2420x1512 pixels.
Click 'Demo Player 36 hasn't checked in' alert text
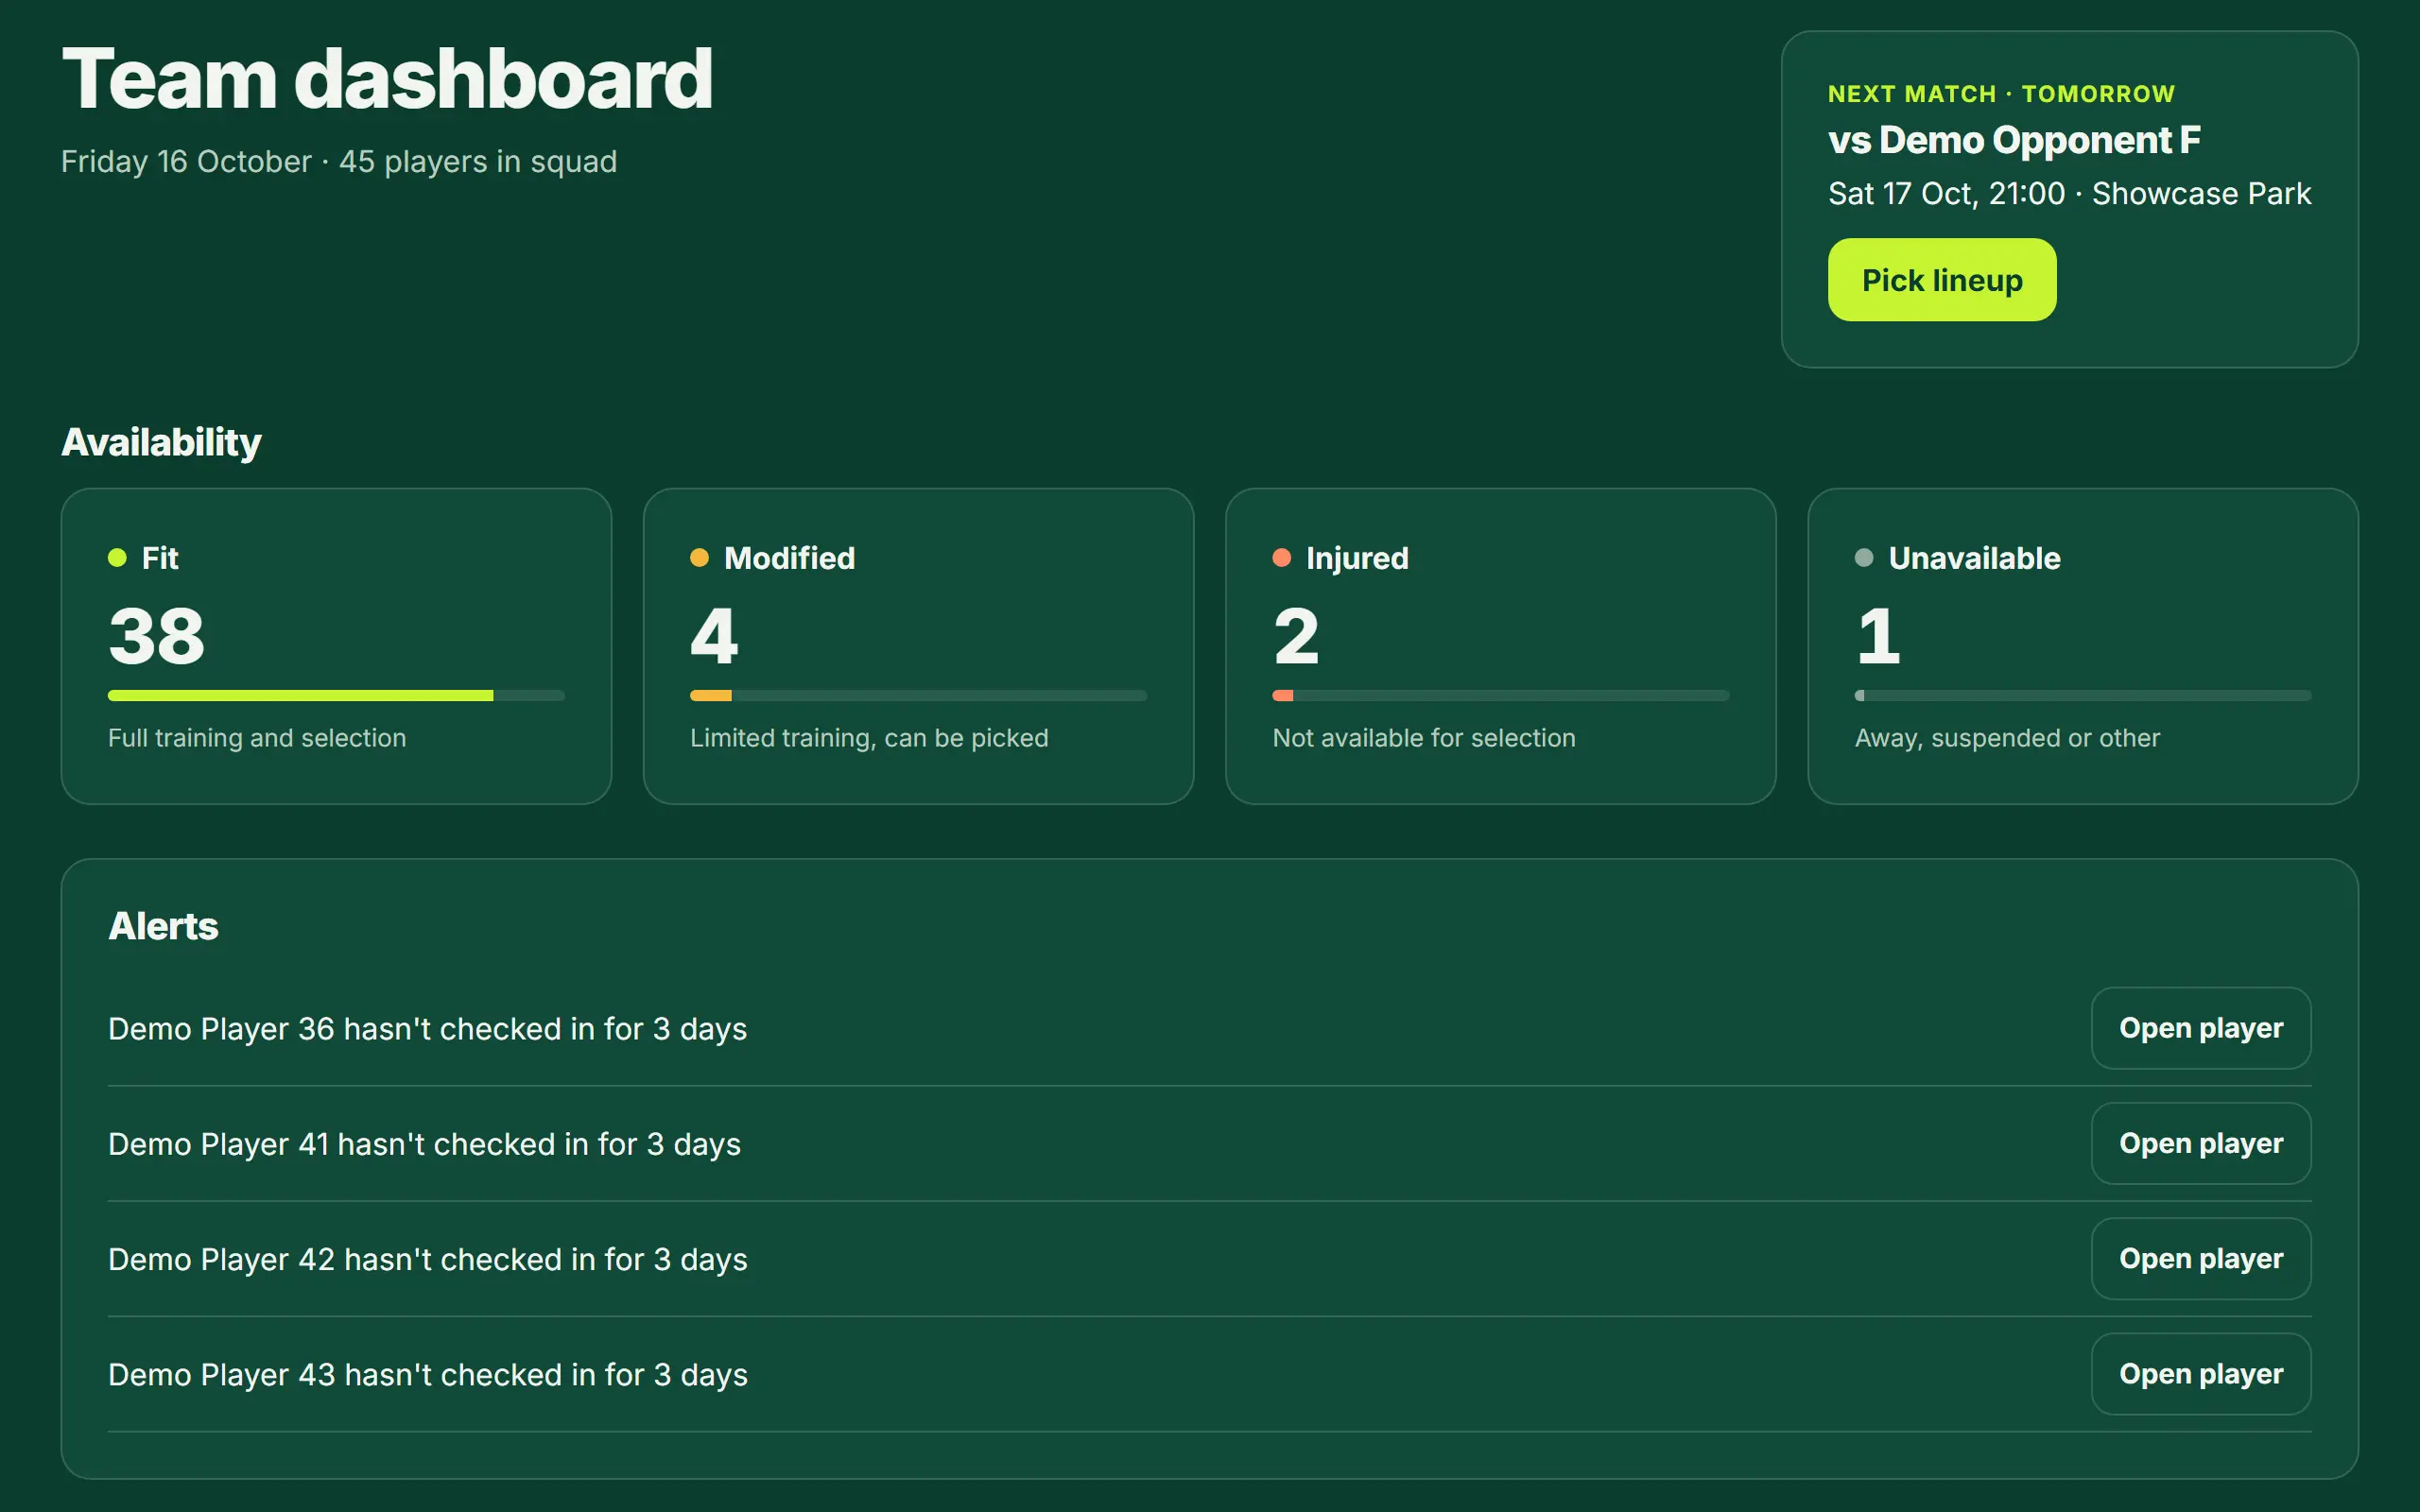click(x=427, y=1029)
